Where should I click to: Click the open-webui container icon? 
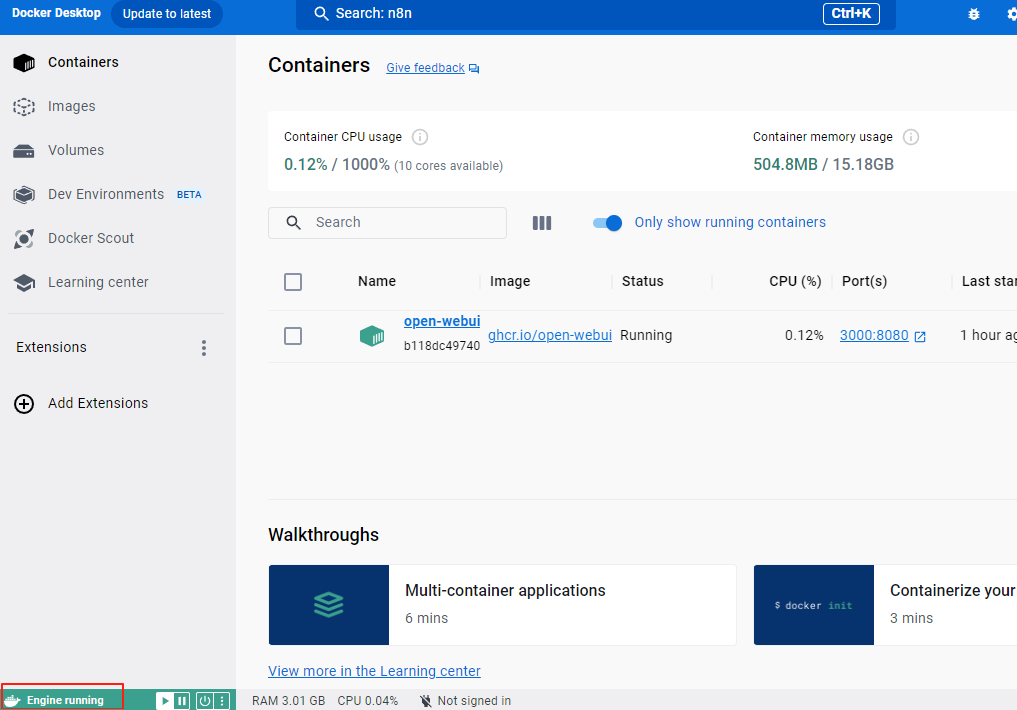pos(372,336)
